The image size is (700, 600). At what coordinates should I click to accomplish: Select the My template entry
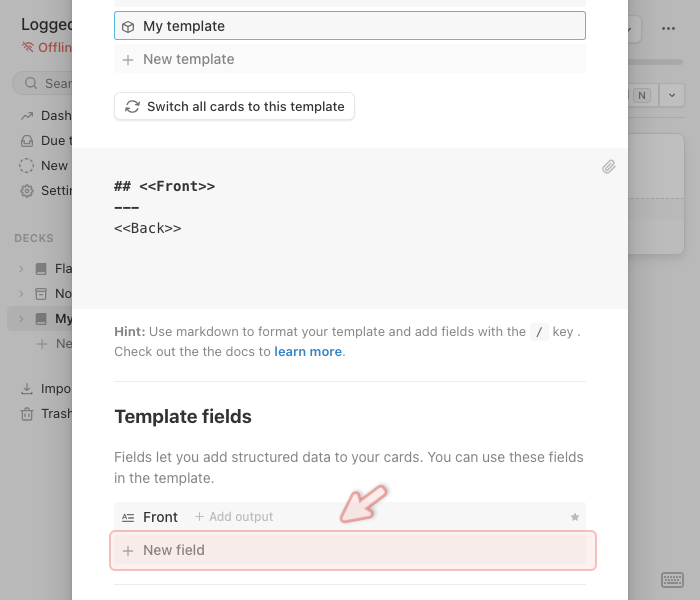(350, 26)
